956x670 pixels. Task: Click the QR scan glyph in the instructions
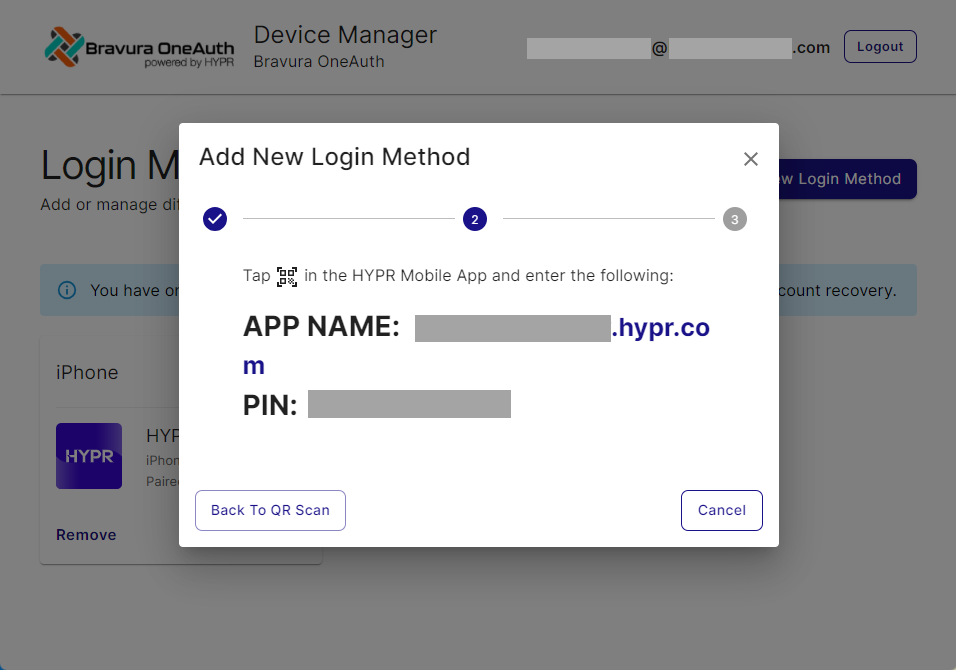pos(287,276)
